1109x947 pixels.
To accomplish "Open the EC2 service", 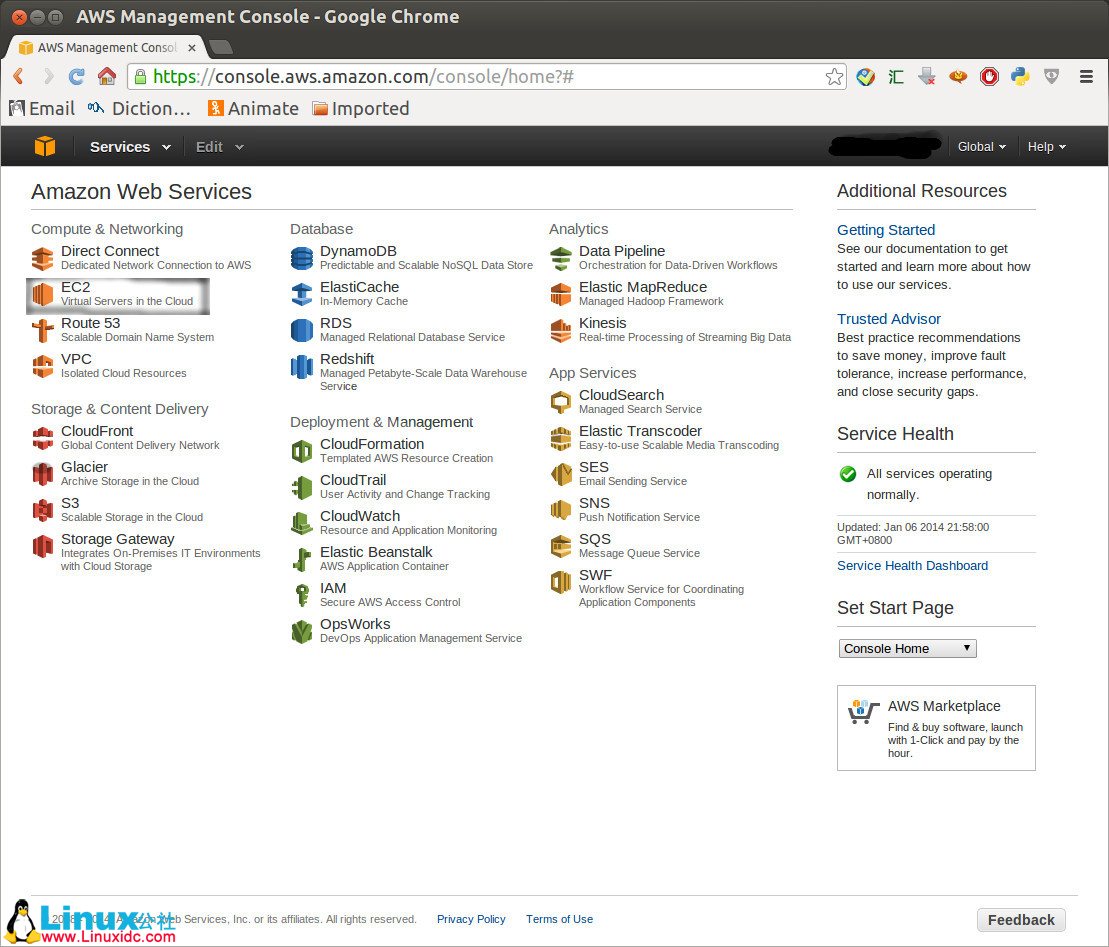I will pyautogui.click(x=76, y=287).
